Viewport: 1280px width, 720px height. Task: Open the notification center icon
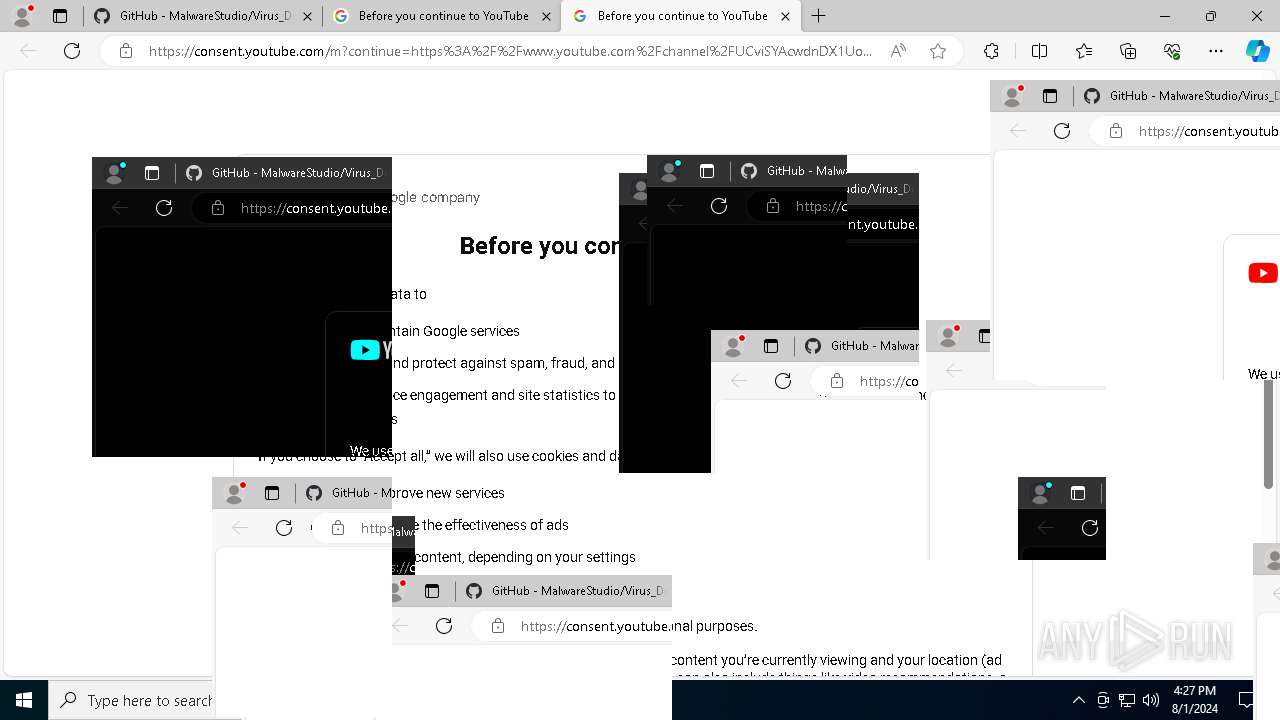pos(1246,700)
